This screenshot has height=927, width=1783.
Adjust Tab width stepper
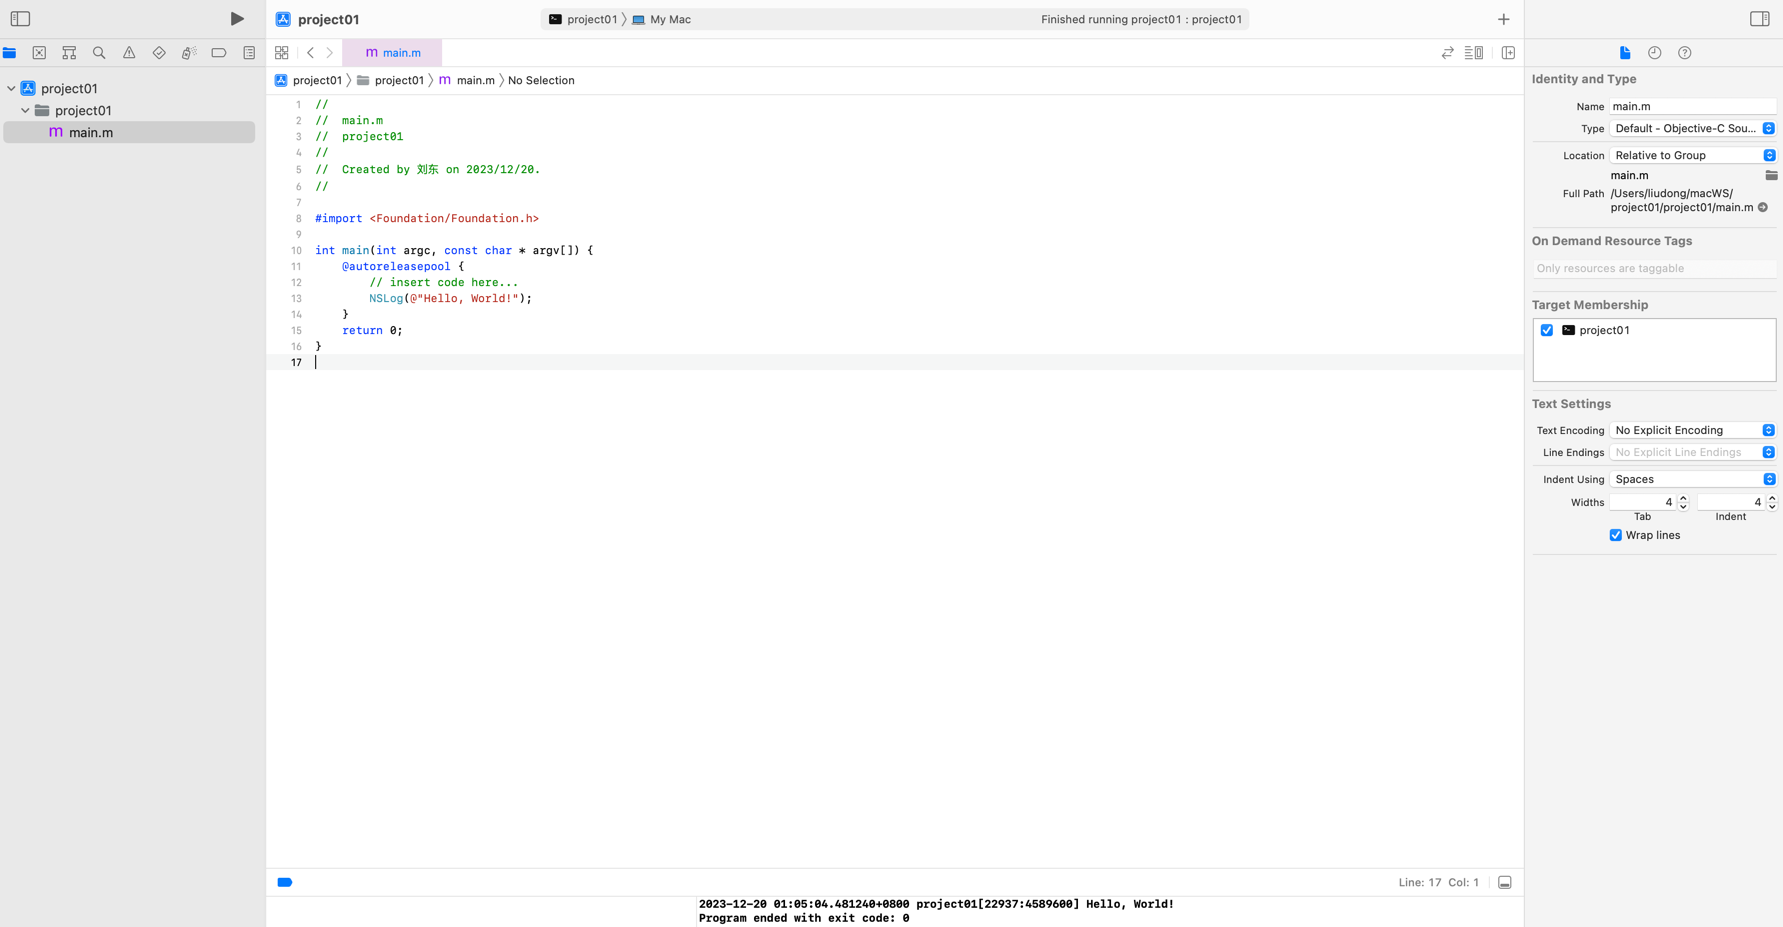[1683, 502]
